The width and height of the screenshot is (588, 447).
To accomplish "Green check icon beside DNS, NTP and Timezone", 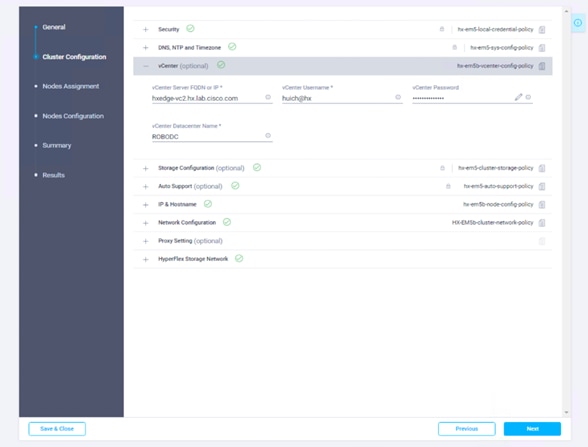I will [x=232, y=46].
